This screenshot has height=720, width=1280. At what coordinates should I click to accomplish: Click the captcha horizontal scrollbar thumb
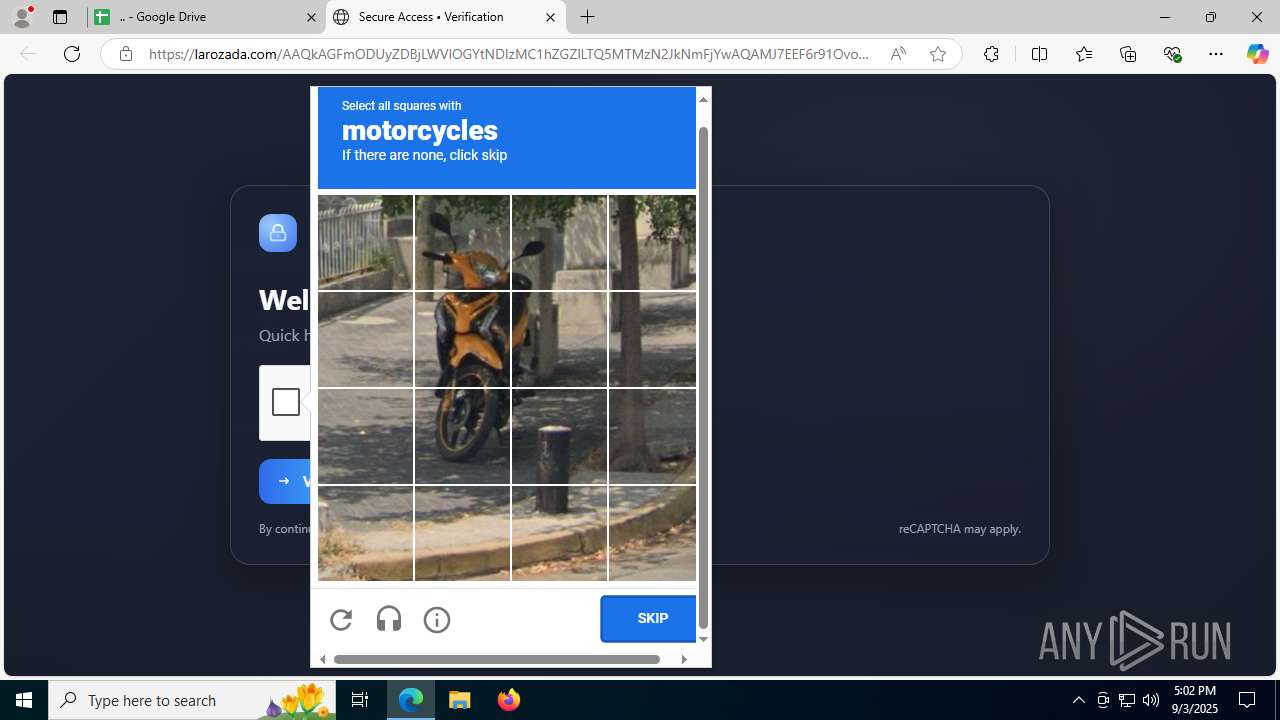(x=497, y=659)
